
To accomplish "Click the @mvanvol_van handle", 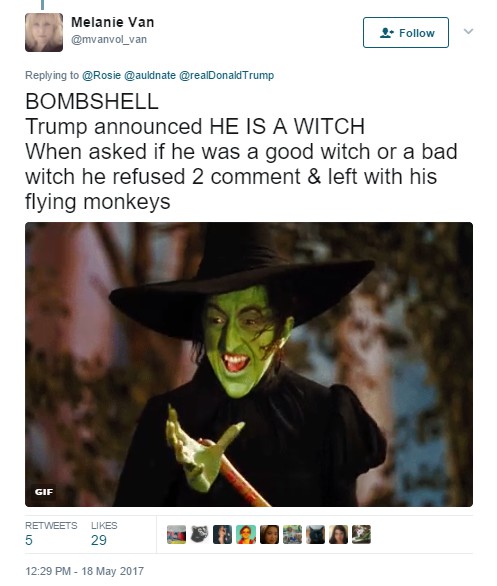I will coord(109,39).
